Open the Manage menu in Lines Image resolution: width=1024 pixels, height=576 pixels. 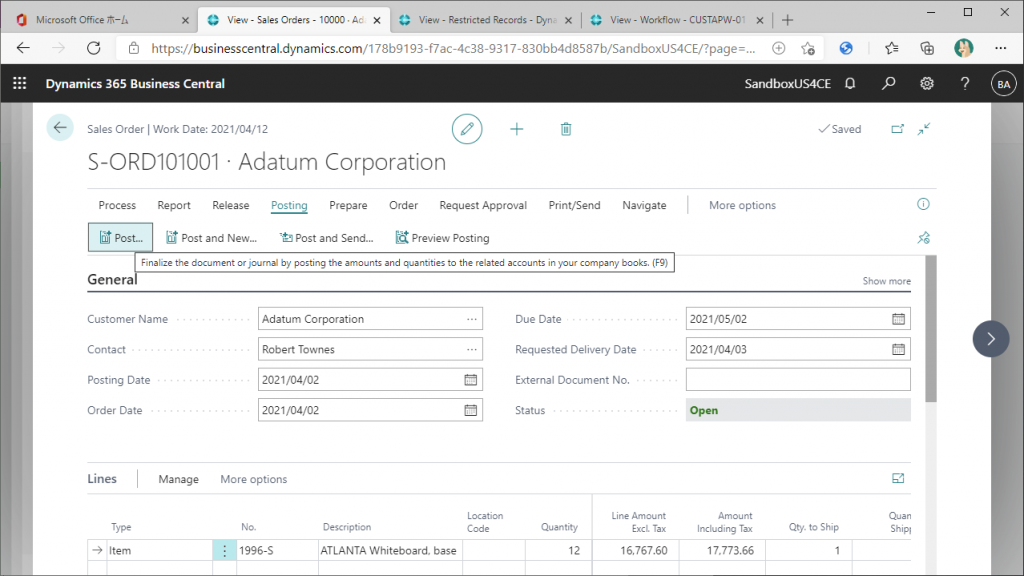tap(178, 479)
